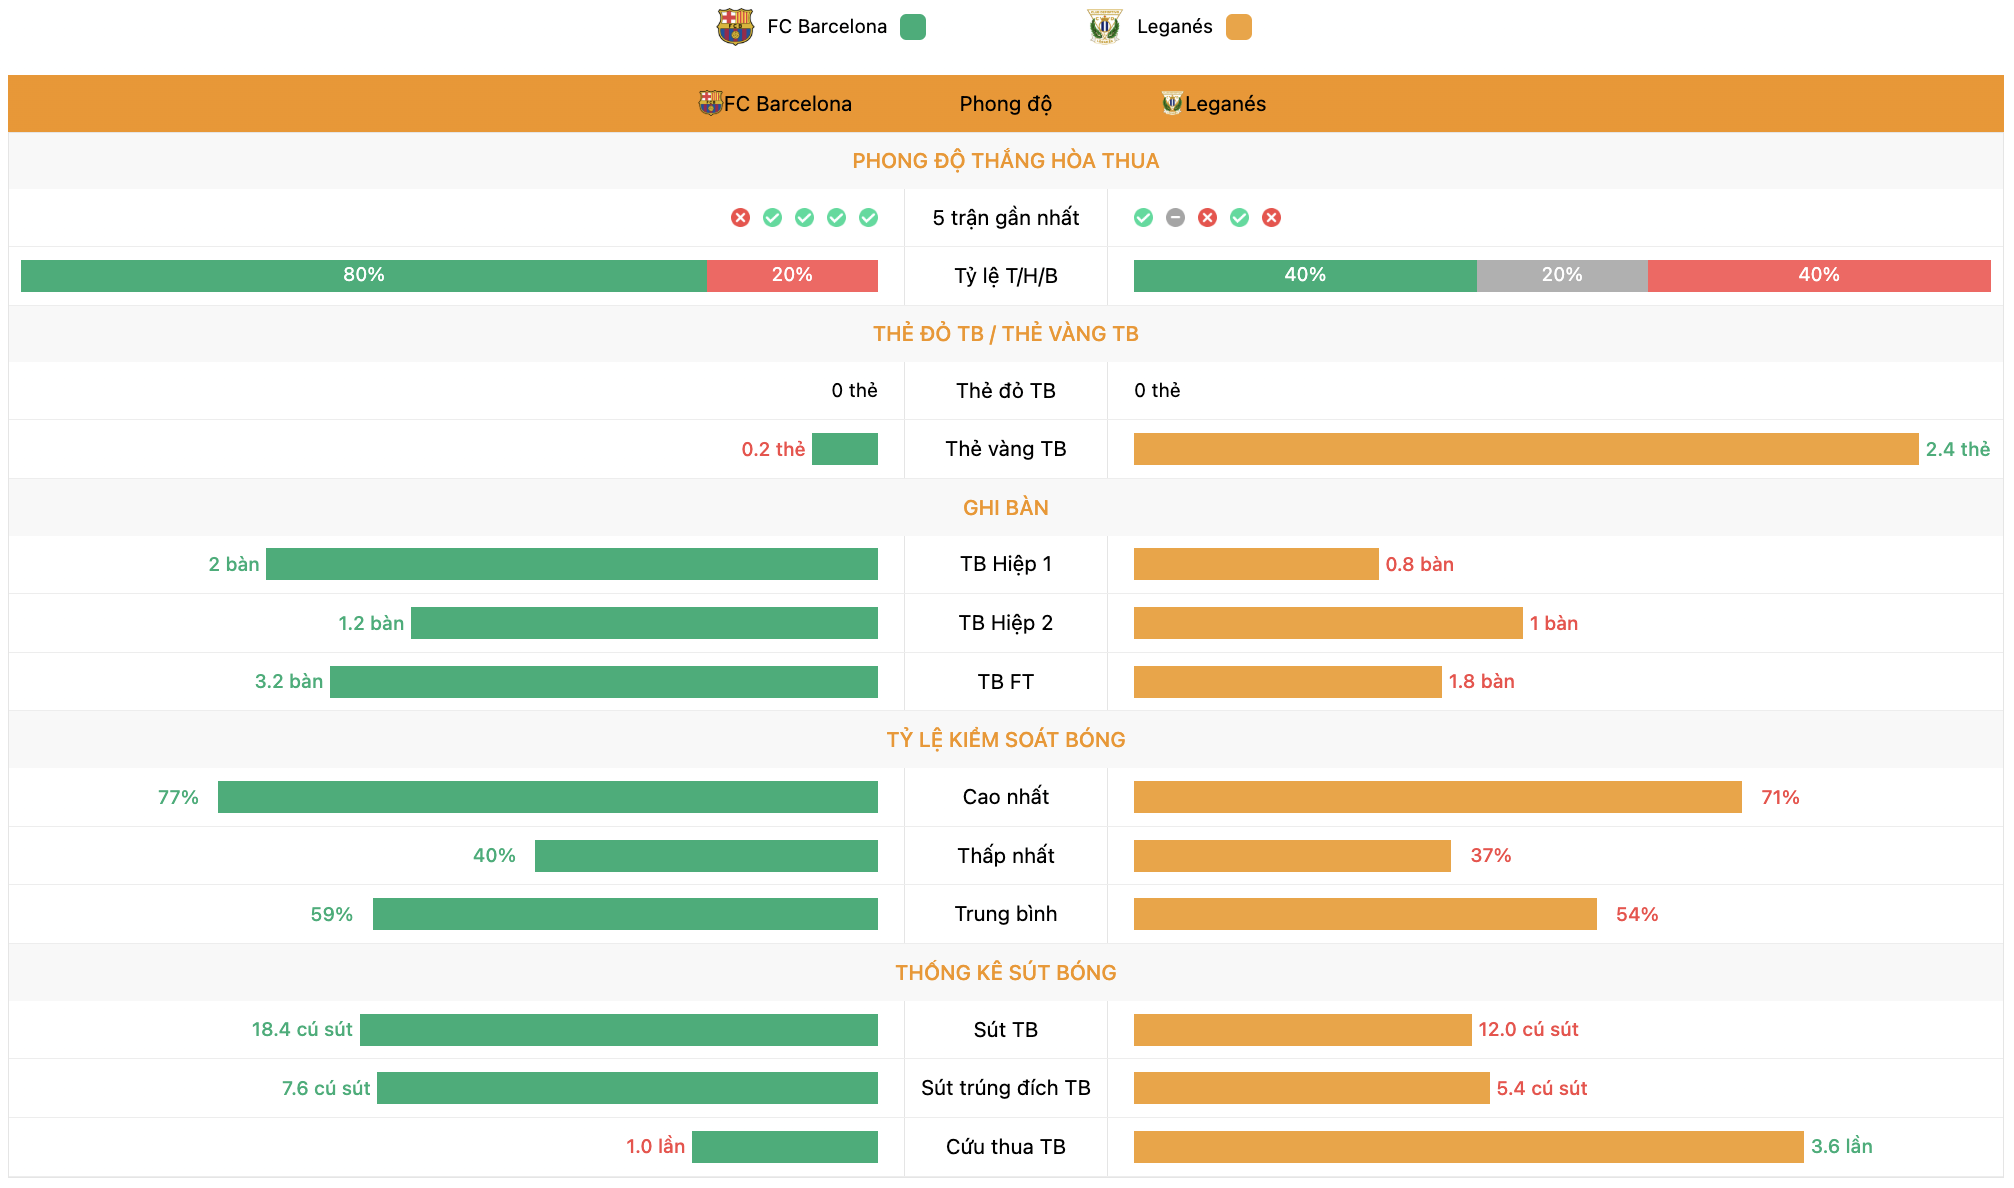The image size is (2014, 1188).
Task: Click the 'Sút trúng đích TB' label
Action: point(1006,1088)
